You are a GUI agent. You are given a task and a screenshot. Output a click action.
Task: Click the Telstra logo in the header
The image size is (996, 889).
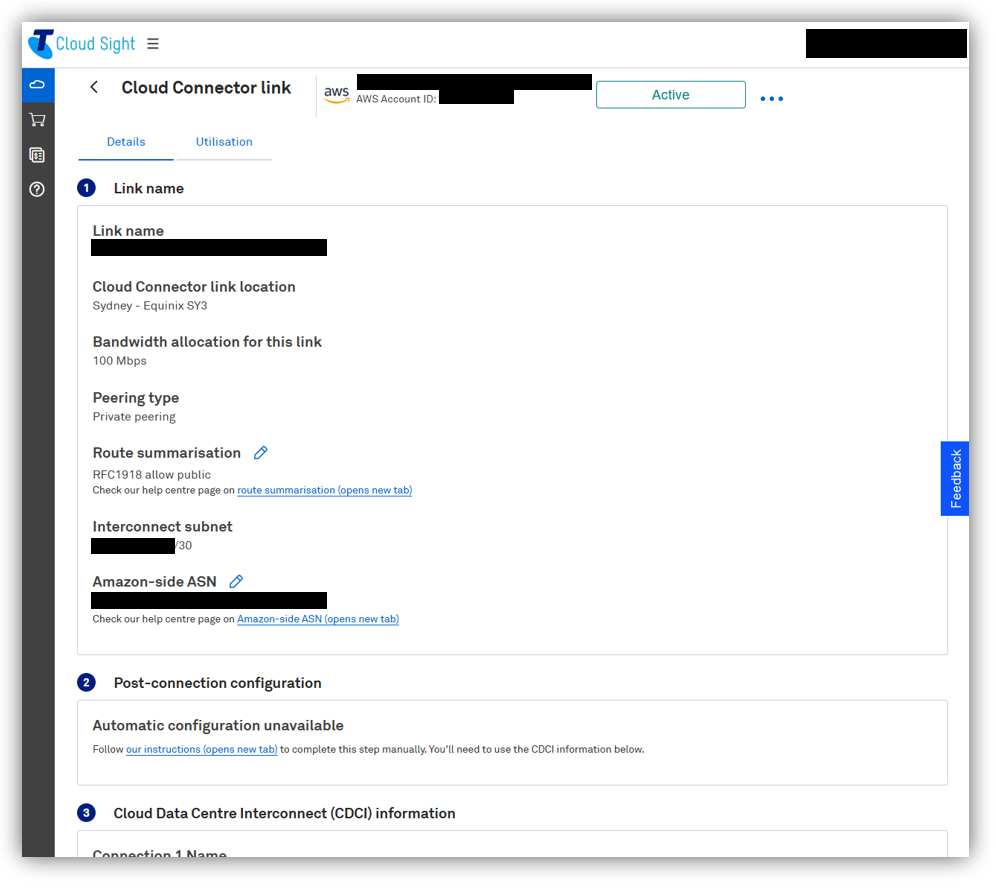pyautogui.click(x=41, y=44)
